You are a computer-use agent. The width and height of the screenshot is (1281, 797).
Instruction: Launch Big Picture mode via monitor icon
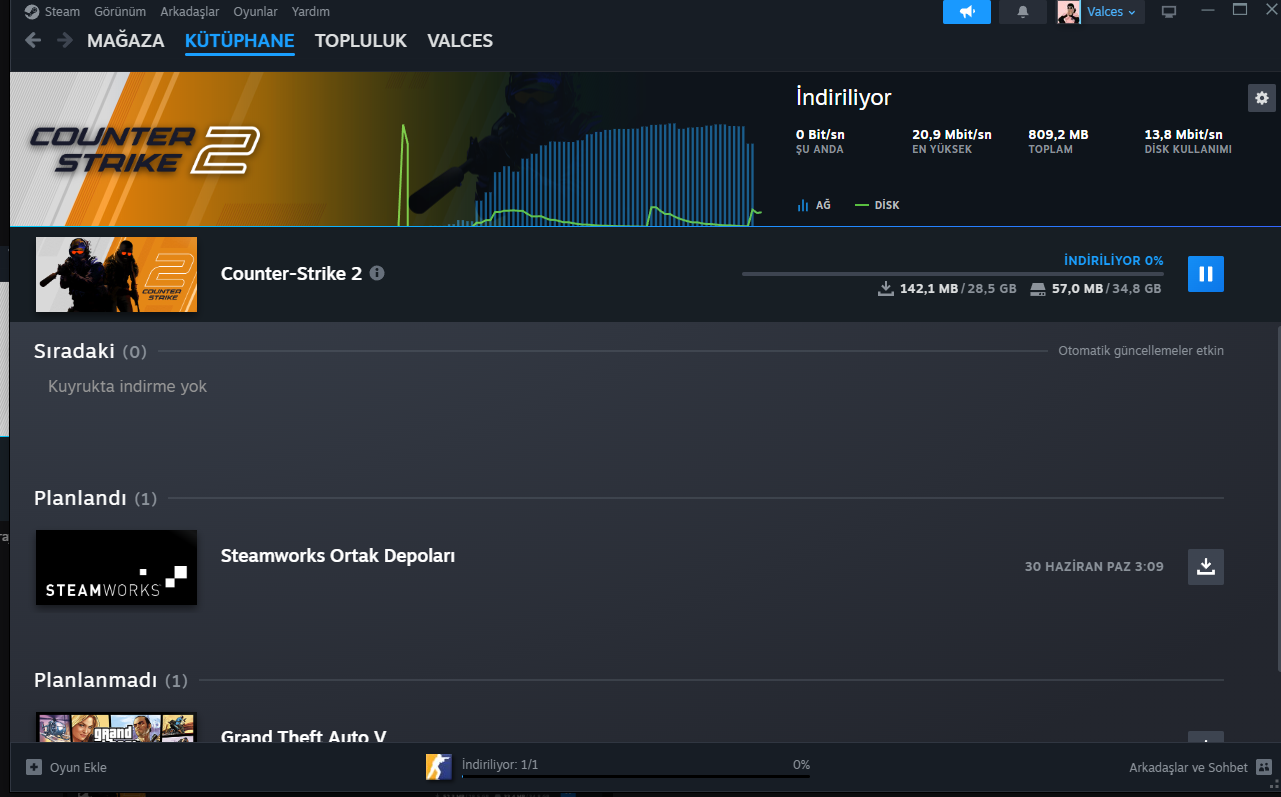(1169, 12)
